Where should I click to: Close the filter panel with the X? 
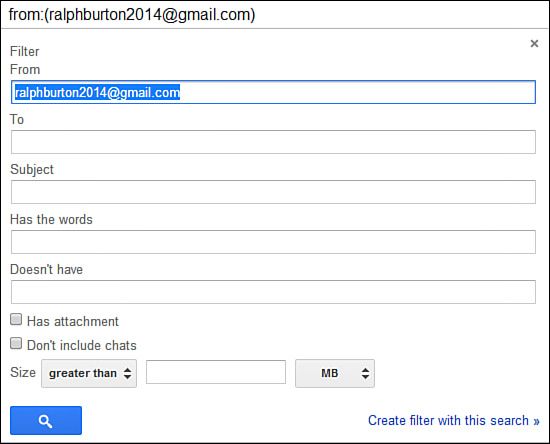(534, 43)
